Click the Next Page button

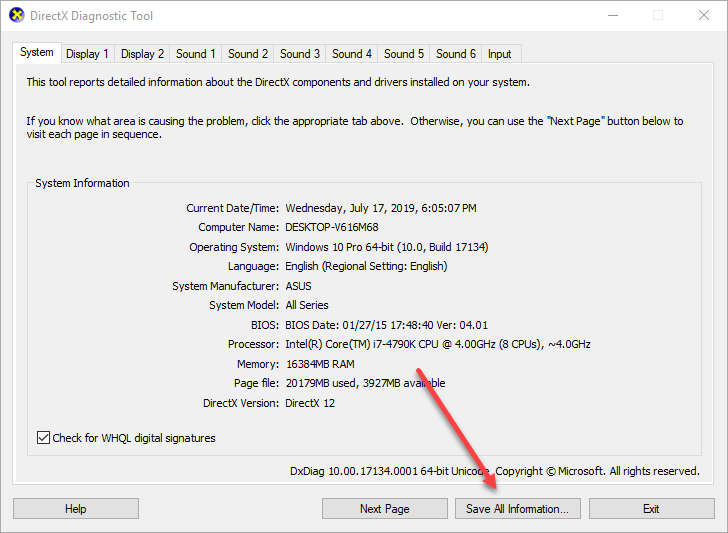pos(384,509)
